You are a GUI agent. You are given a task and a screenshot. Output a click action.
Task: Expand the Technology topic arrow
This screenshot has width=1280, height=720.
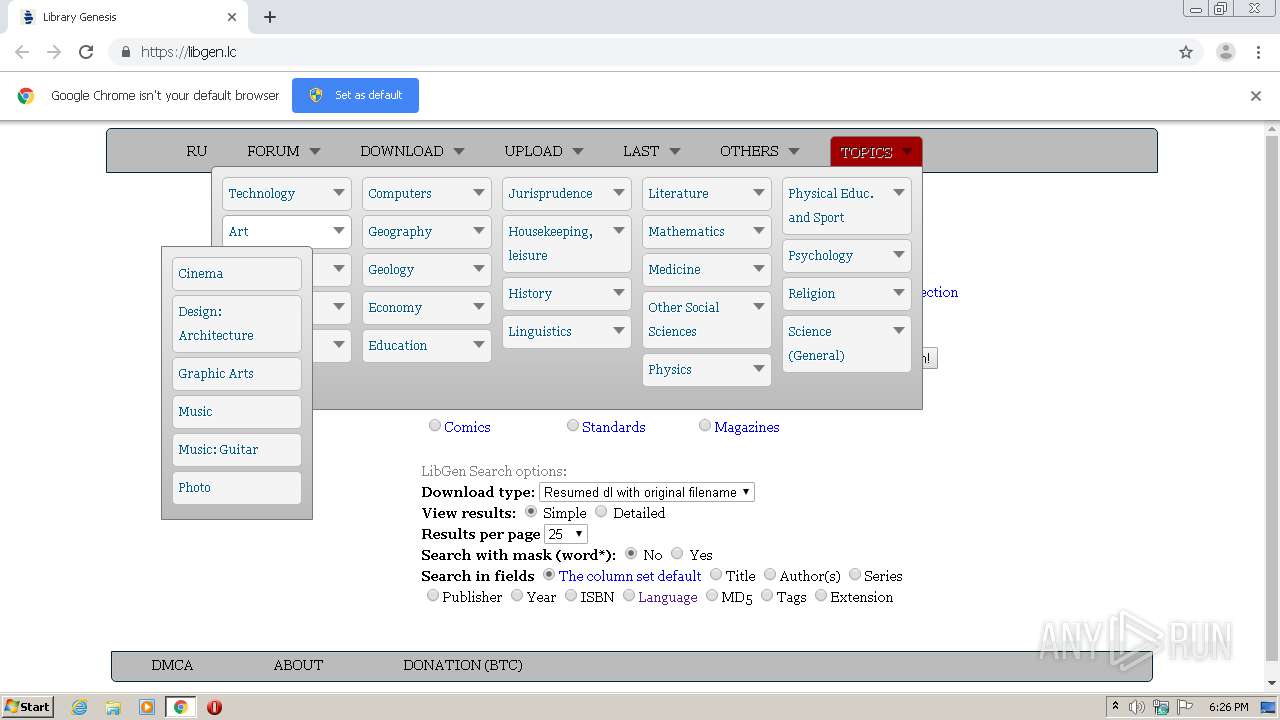pyautogui.click(x=339, y=193)
